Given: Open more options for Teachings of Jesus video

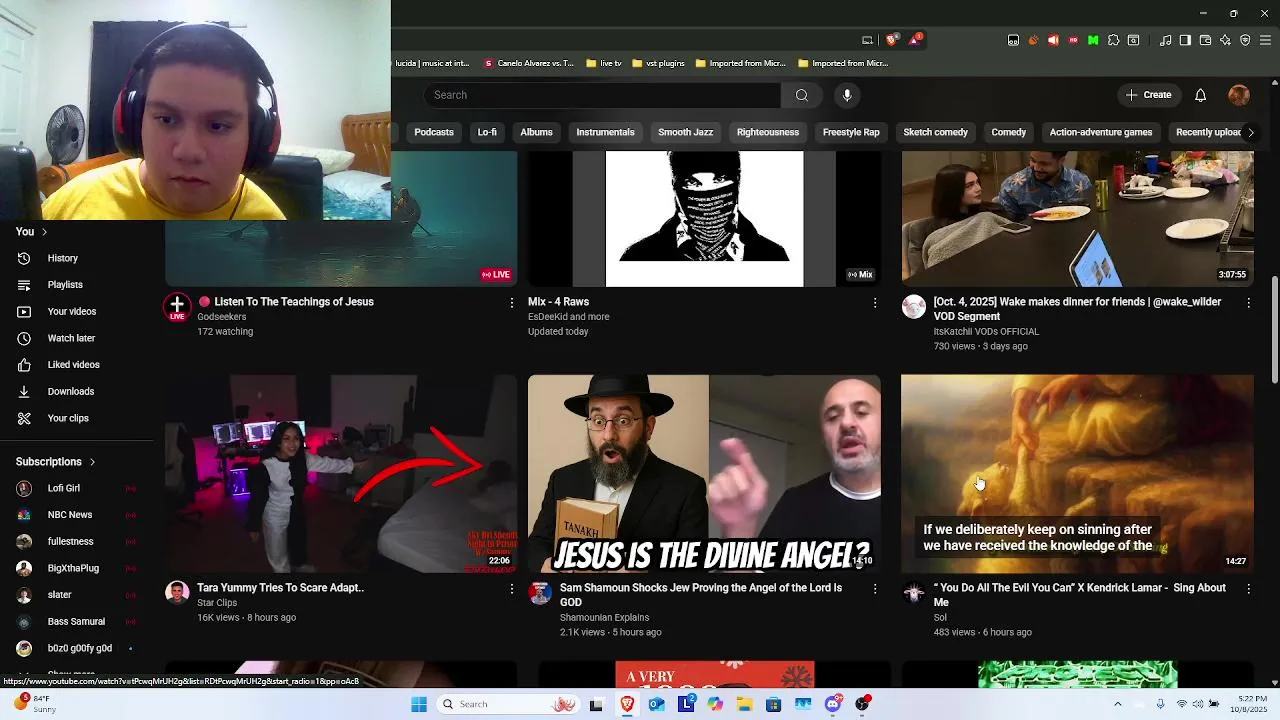Looking at the screenshot, I should click(x=512, y=302).
